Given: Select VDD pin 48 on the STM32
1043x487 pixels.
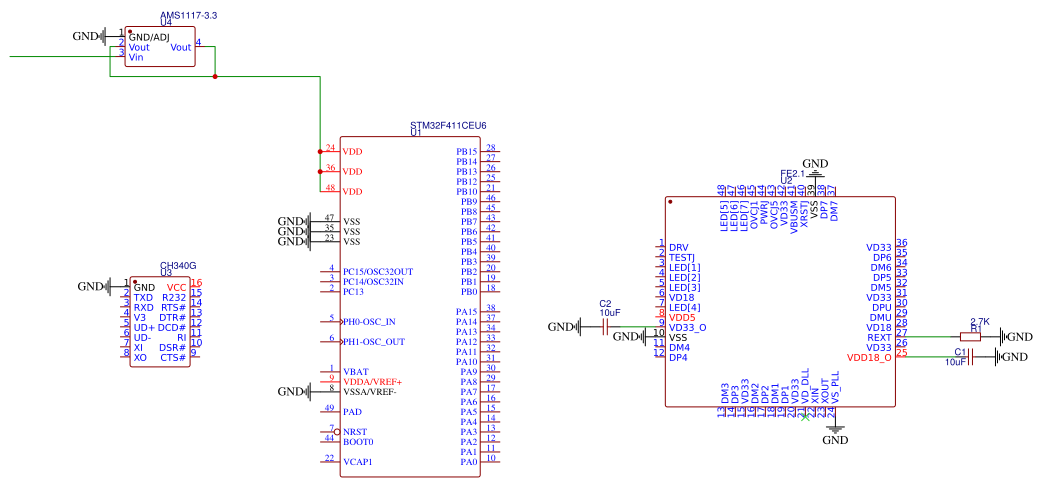Looking at the screenshot, I should coord(352,192).
